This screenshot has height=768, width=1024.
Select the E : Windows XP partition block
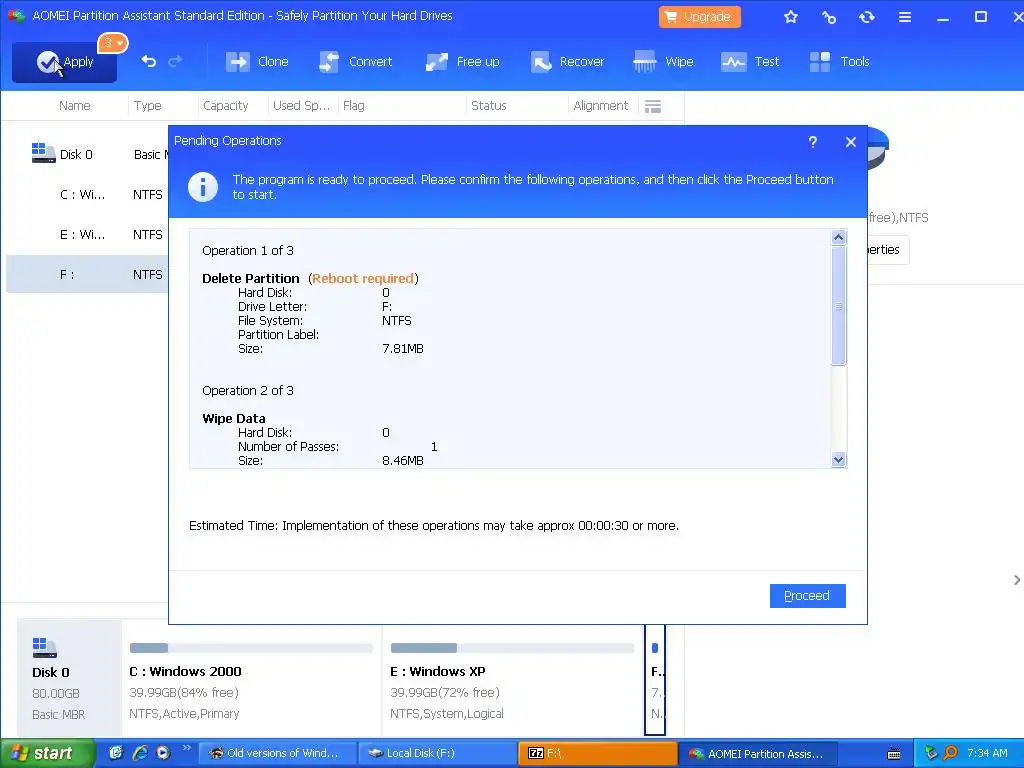[513, 679]
